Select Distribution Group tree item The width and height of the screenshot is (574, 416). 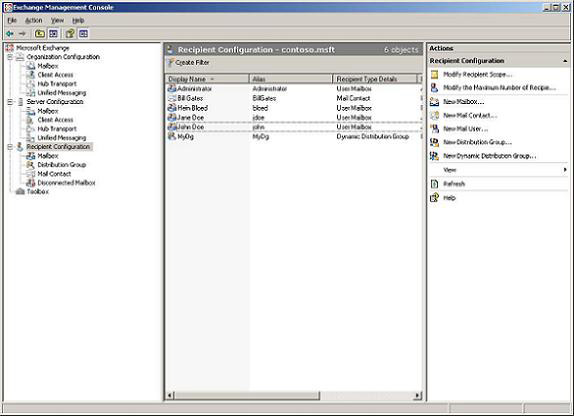pos(62,165)
